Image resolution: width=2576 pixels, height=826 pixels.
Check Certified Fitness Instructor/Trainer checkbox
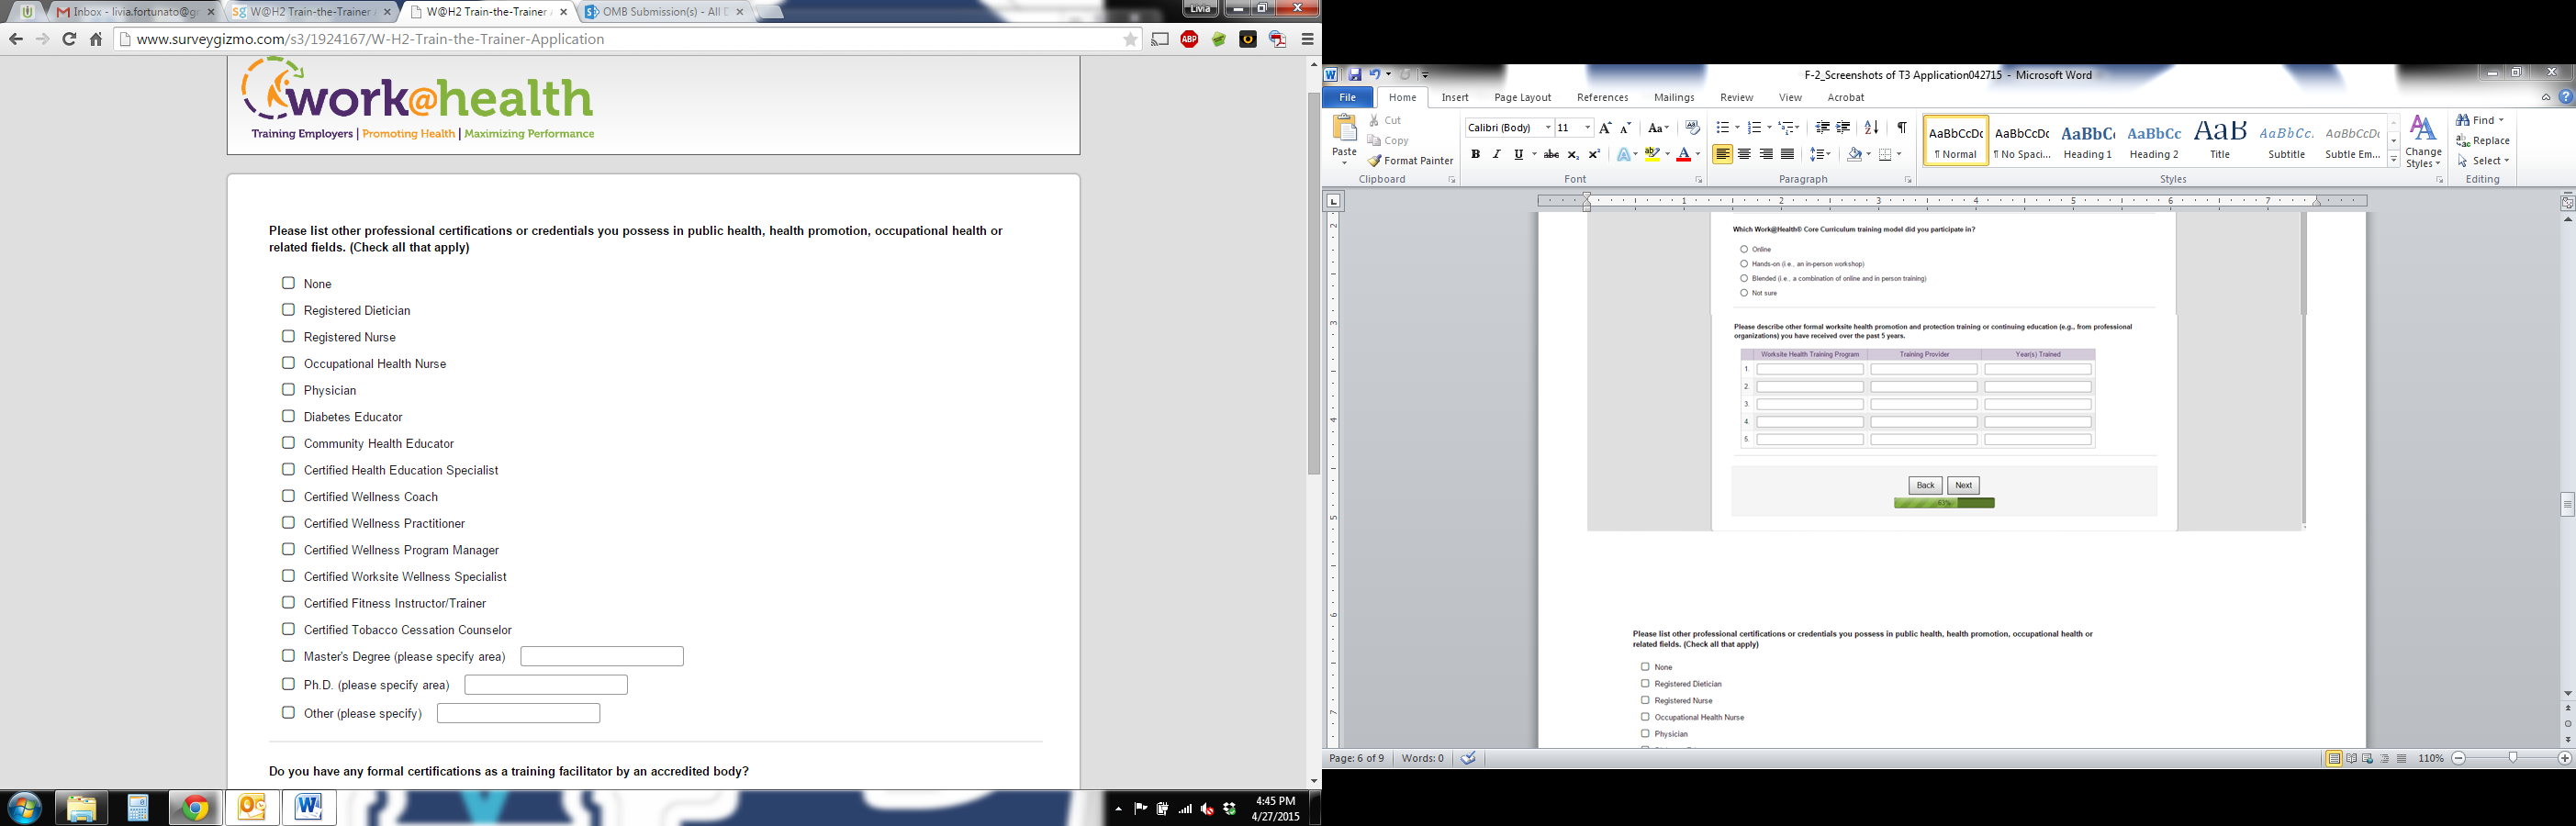[x=288, y=602]
